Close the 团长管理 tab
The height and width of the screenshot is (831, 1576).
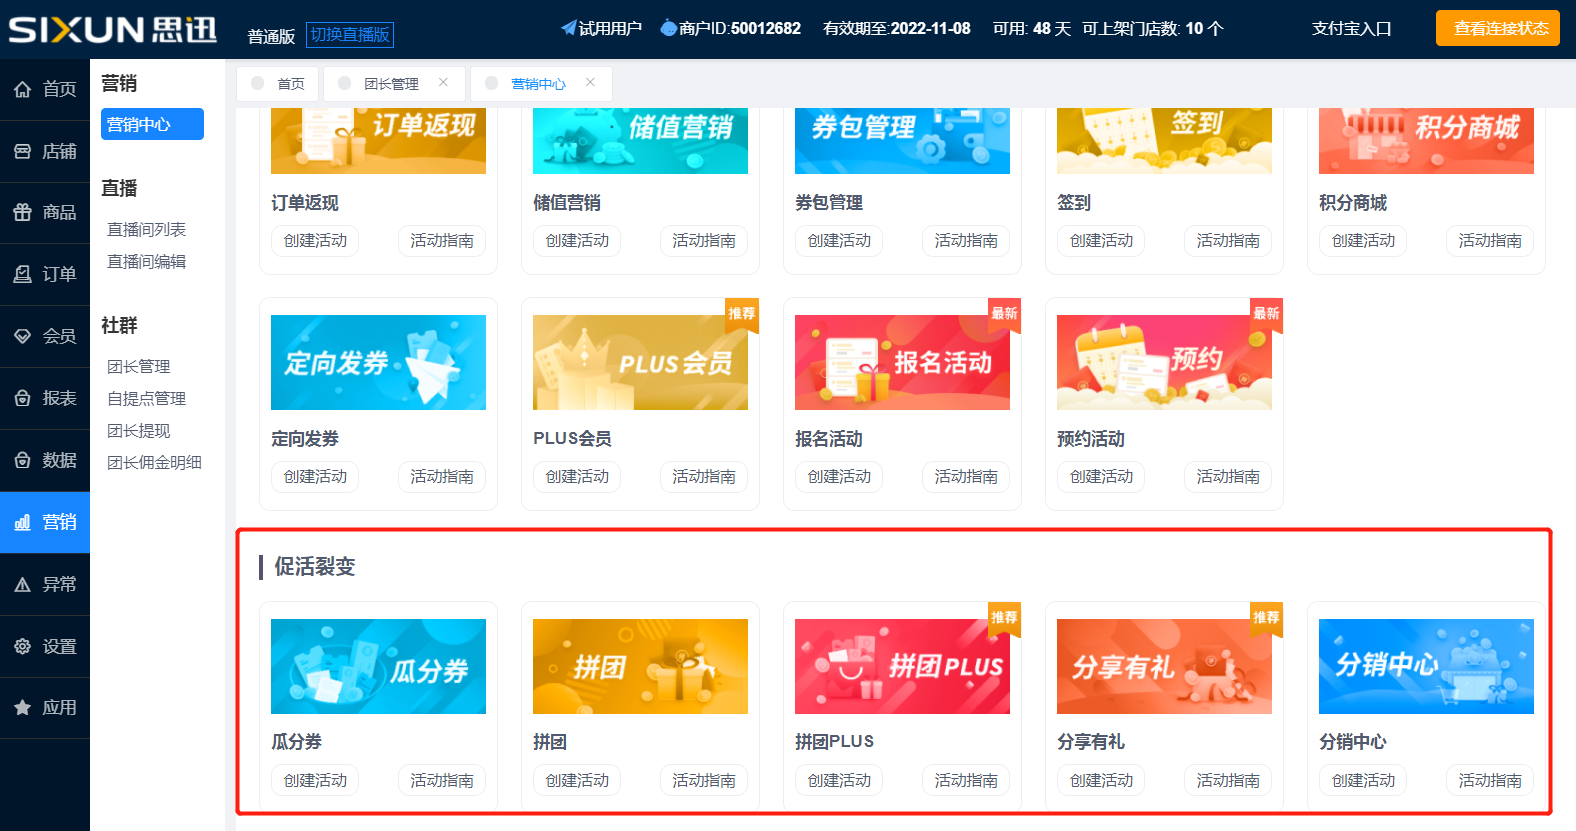(443, 83)
